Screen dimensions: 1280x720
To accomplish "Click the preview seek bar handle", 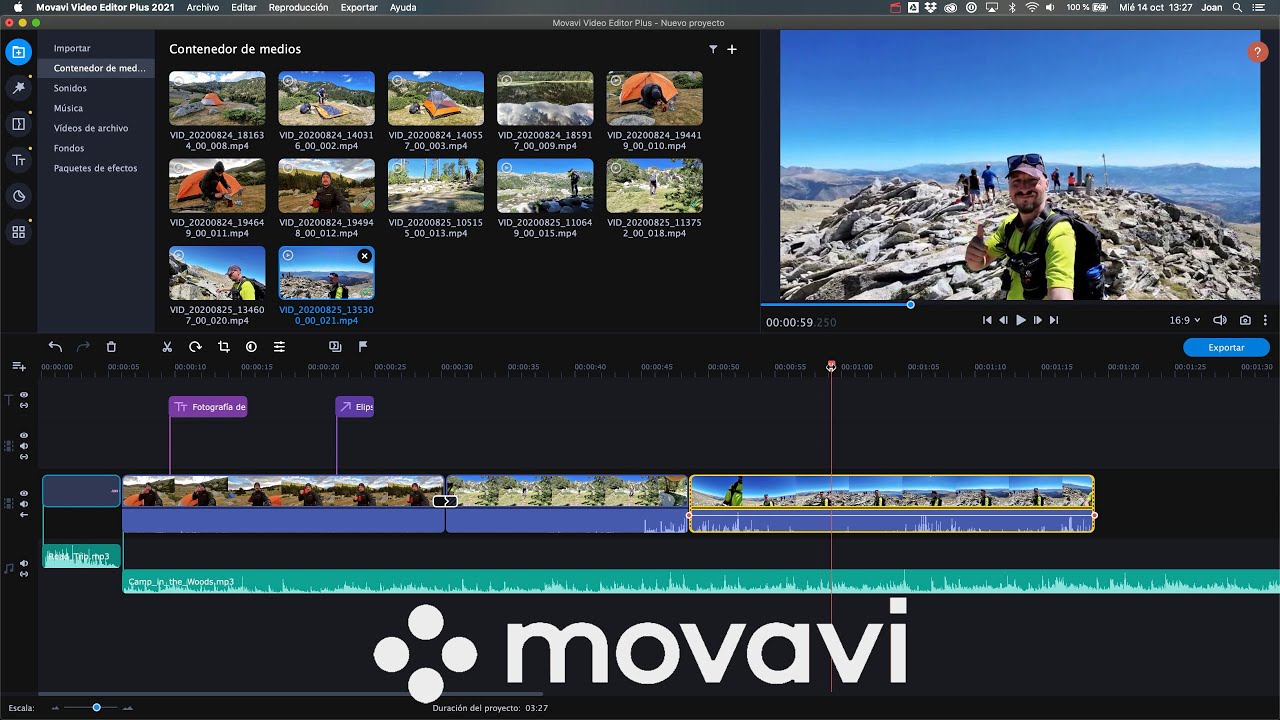I will tap(910, 304).
